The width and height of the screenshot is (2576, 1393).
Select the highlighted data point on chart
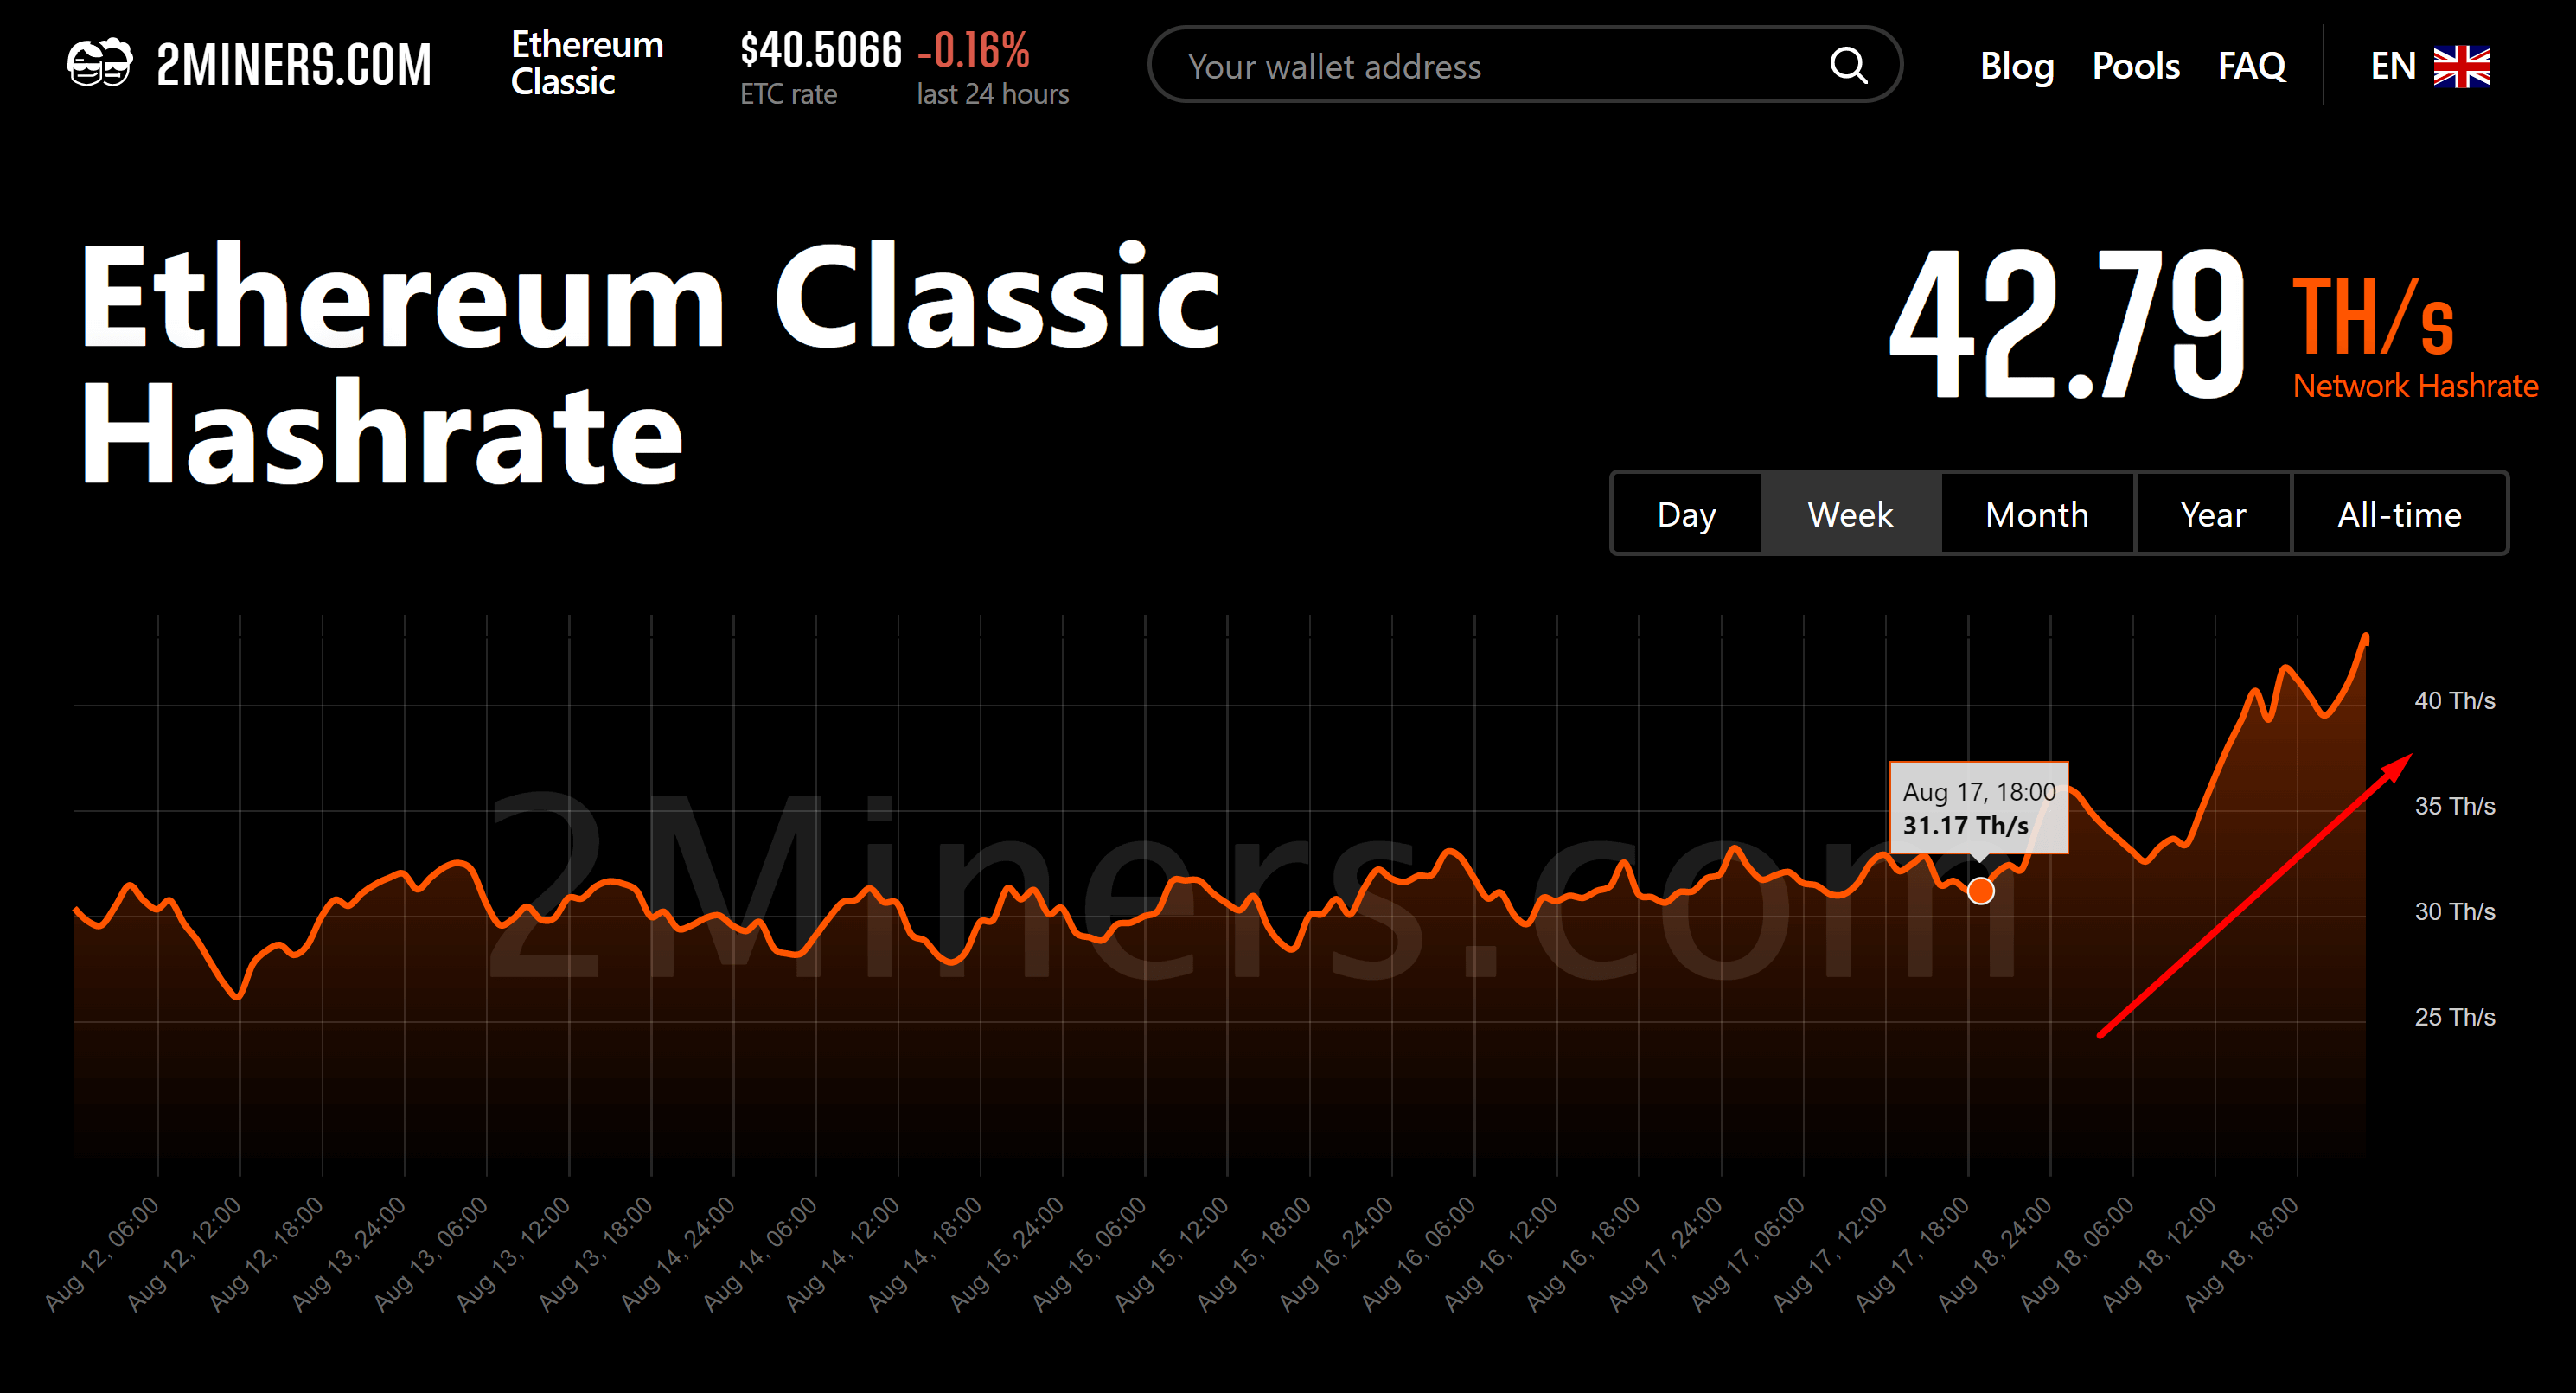click(x=1981, y=890)
